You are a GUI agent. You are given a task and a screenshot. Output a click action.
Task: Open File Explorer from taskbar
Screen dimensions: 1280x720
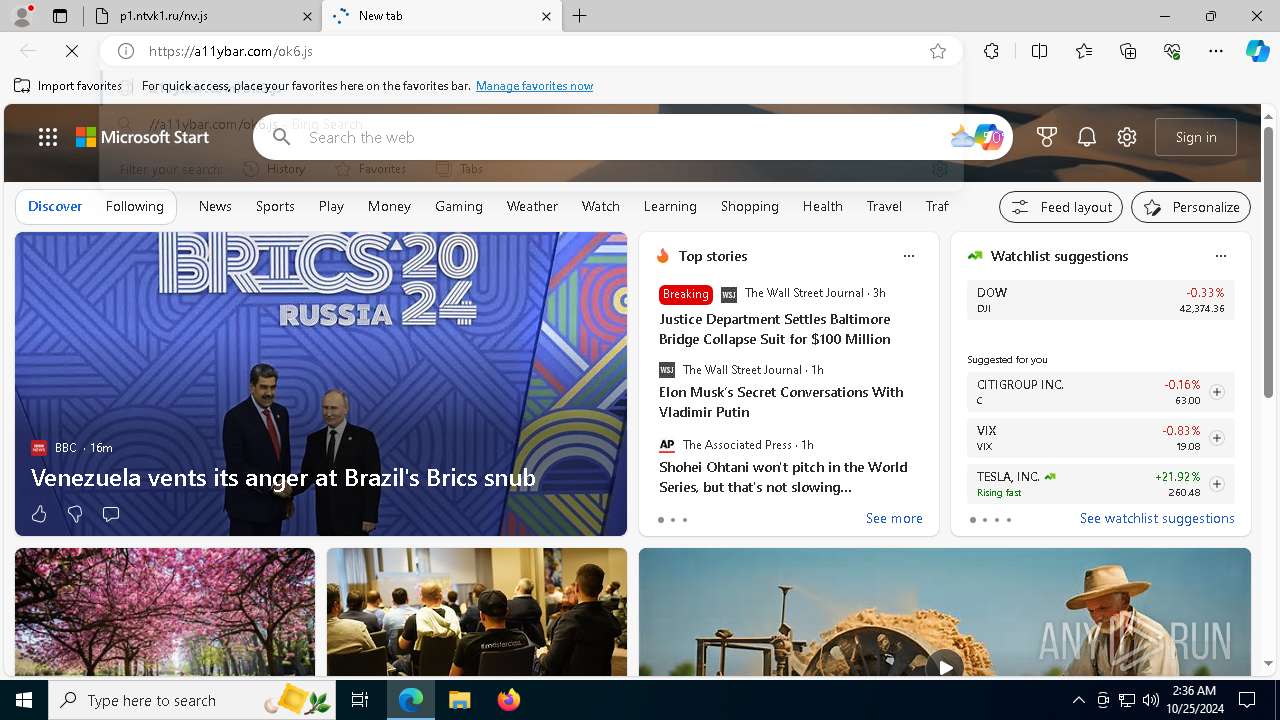tap(459, 700)
